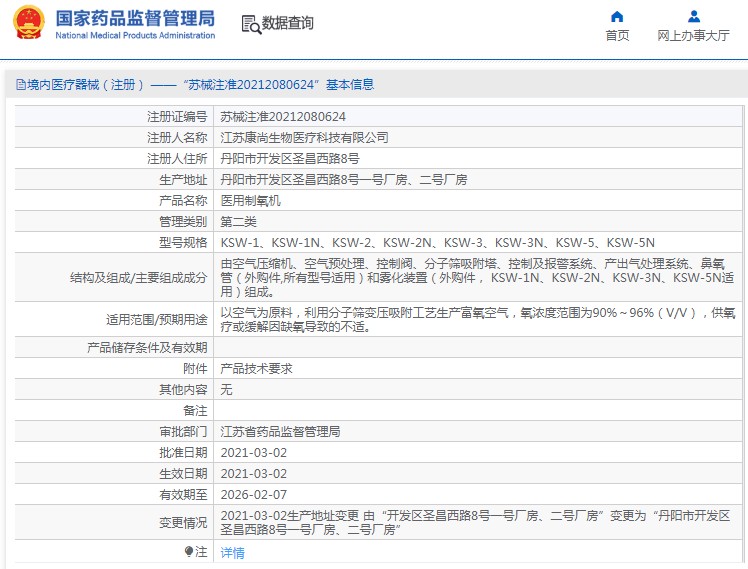This screenshot has width=748, height=569.
Task: Click the 产品名称 label
Action: pos(183,201)
